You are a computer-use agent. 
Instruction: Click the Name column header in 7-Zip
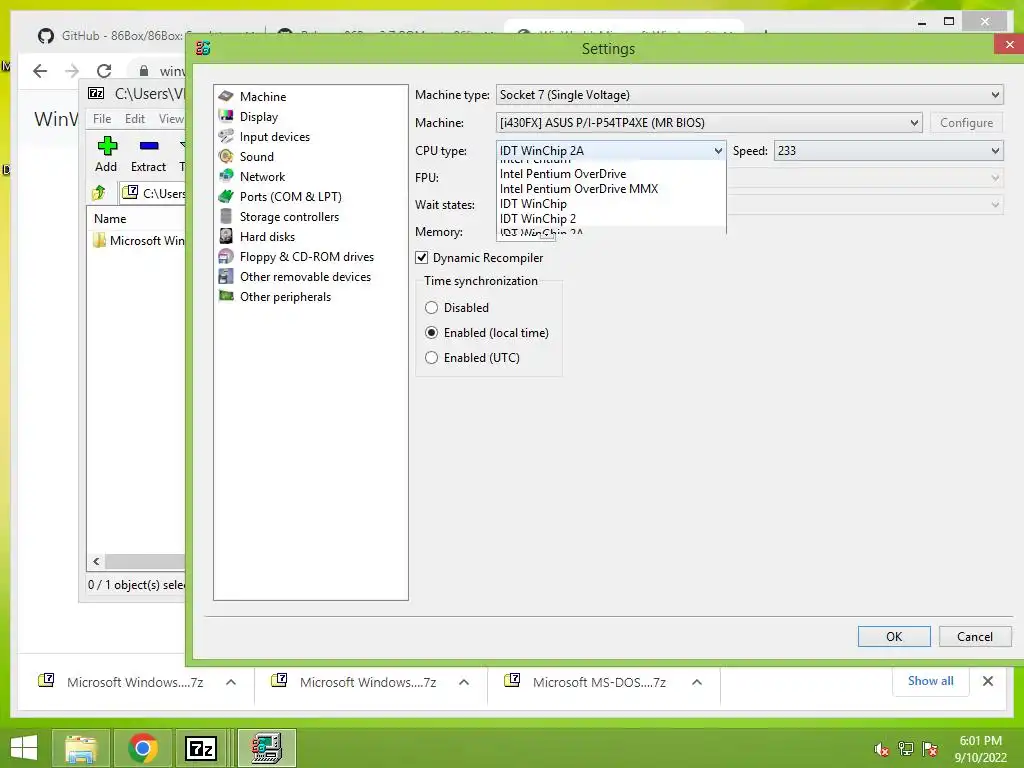(110, 219)
